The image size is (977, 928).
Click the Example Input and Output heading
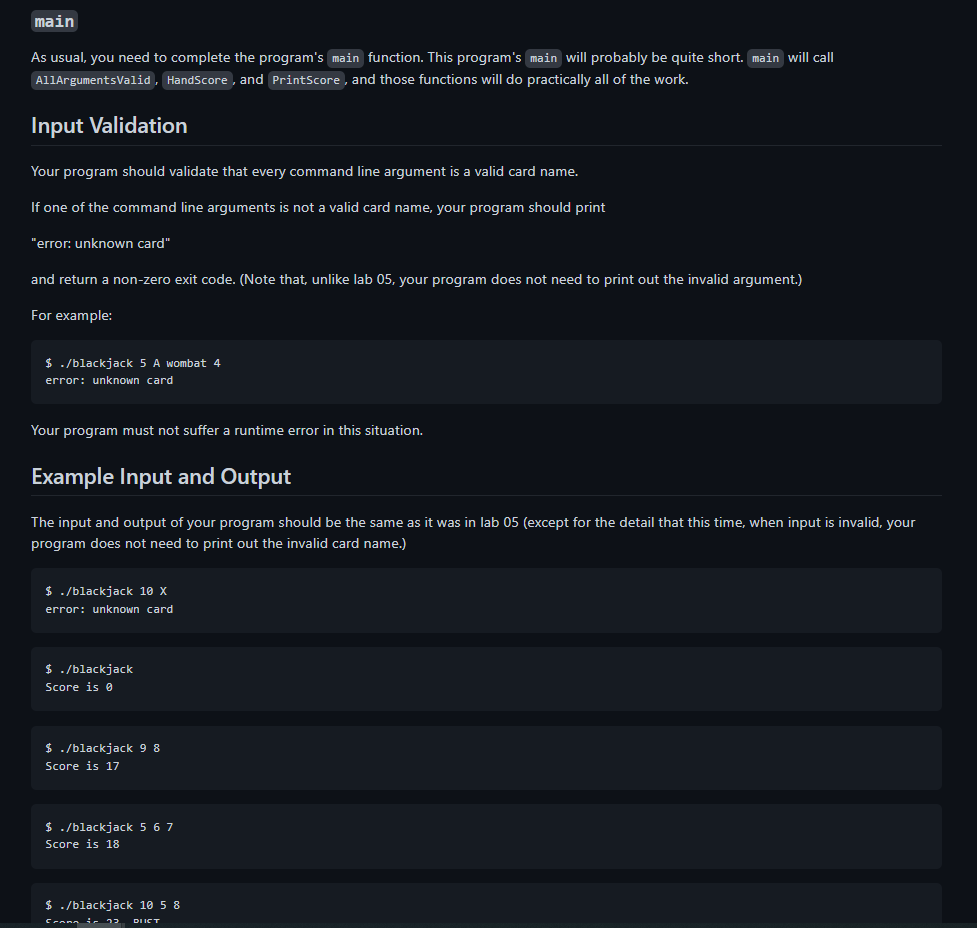coord(161,477)
